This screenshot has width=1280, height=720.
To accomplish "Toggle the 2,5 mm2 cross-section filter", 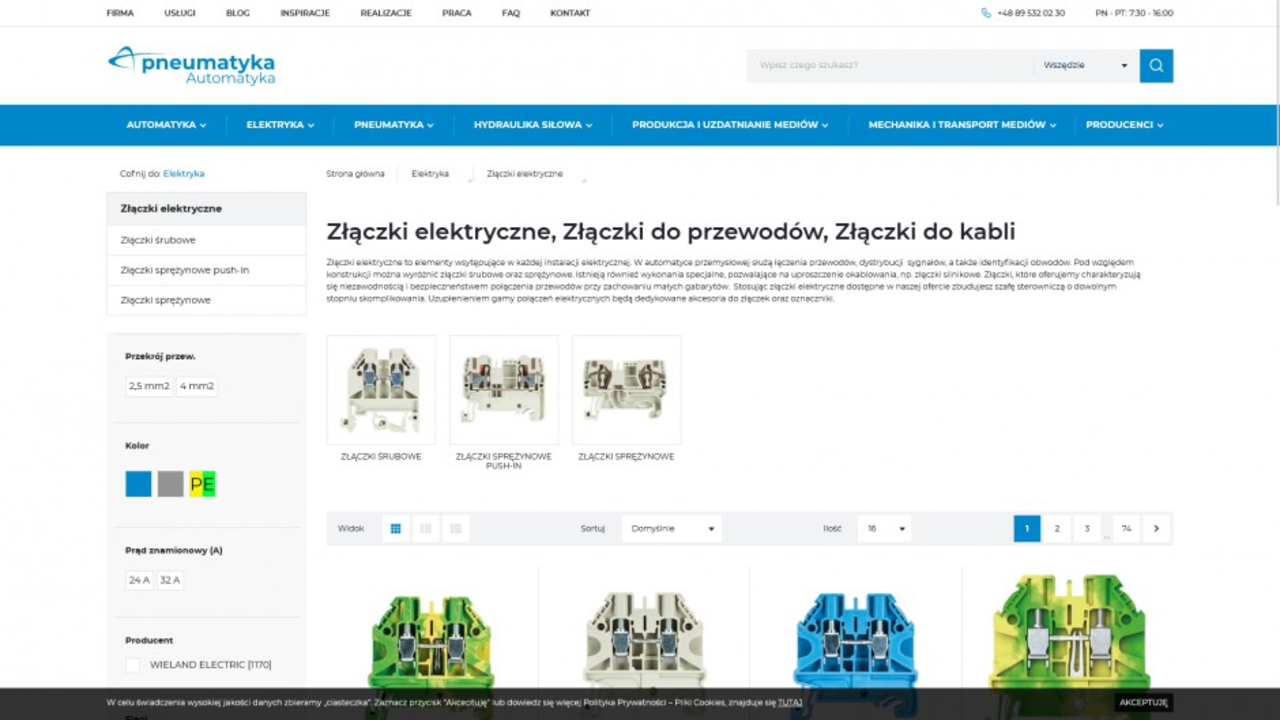I will (149, 386).
